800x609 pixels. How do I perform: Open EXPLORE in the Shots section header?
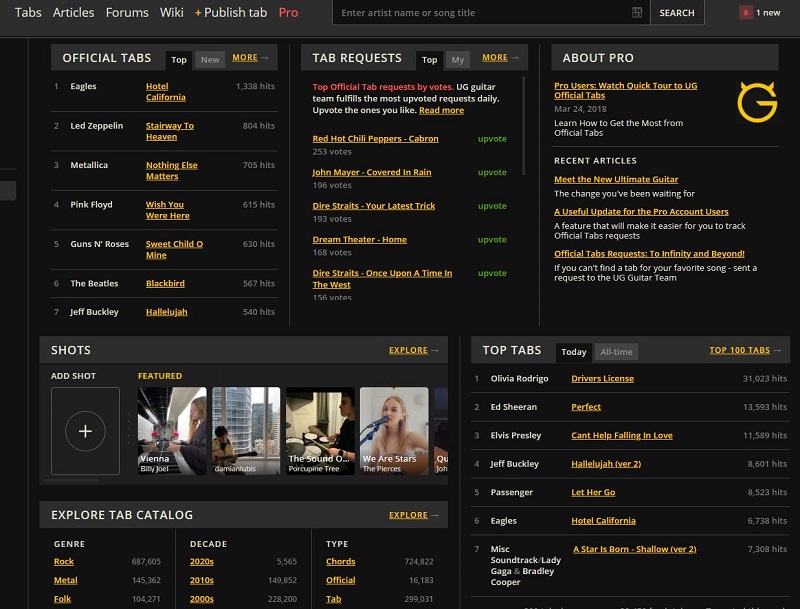tap(408, 351)
